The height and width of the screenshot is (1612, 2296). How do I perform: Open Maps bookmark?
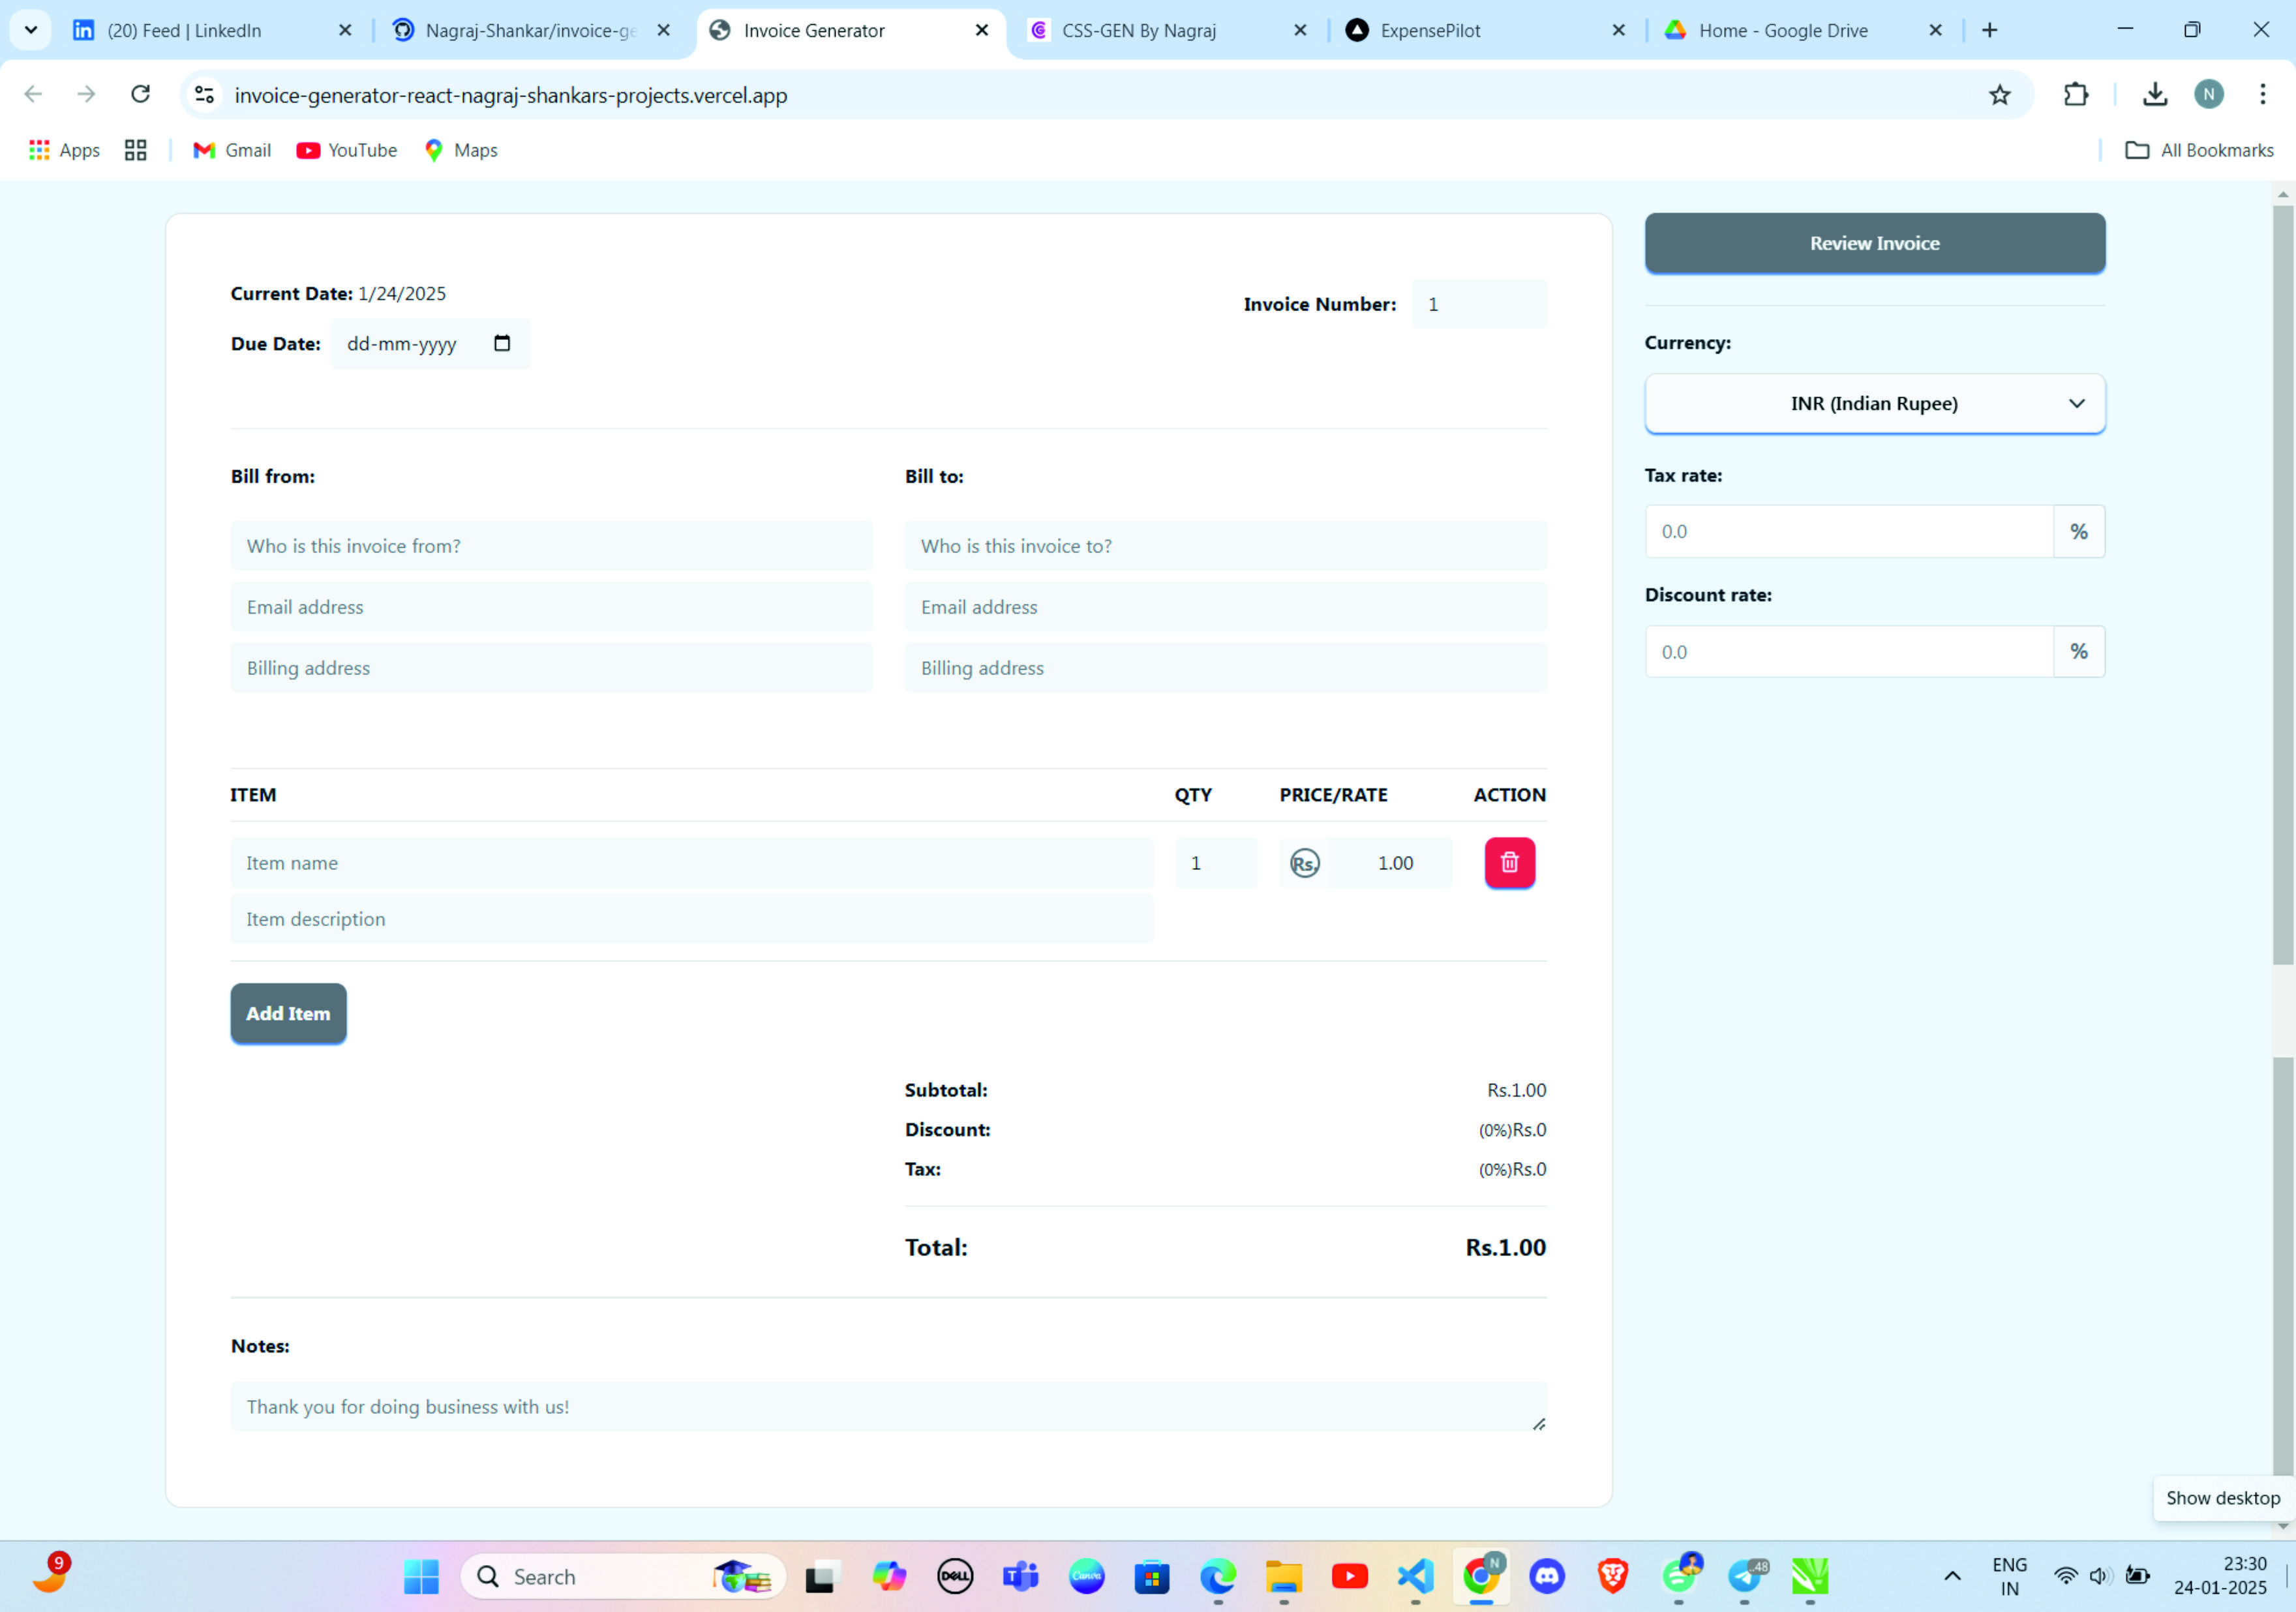point(461,150)
